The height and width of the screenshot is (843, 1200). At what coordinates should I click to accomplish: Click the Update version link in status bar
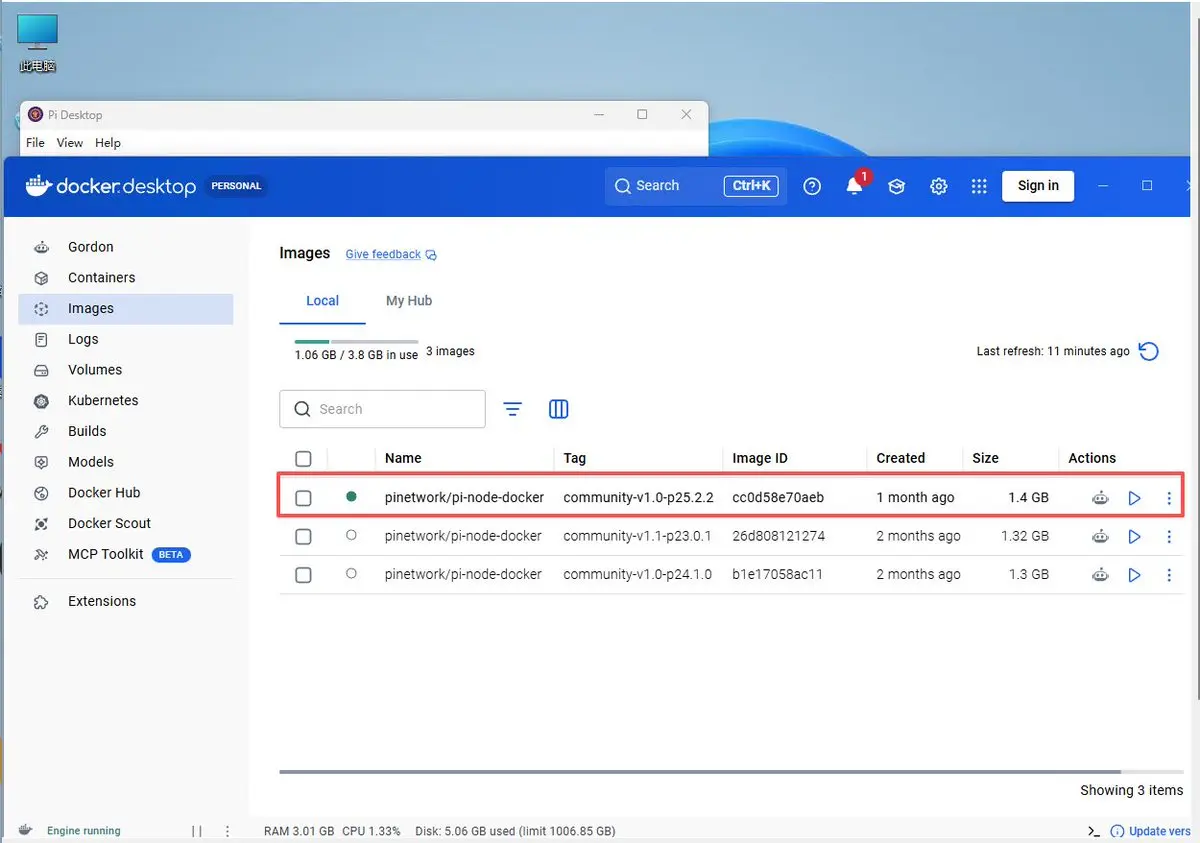[1152, 831]
